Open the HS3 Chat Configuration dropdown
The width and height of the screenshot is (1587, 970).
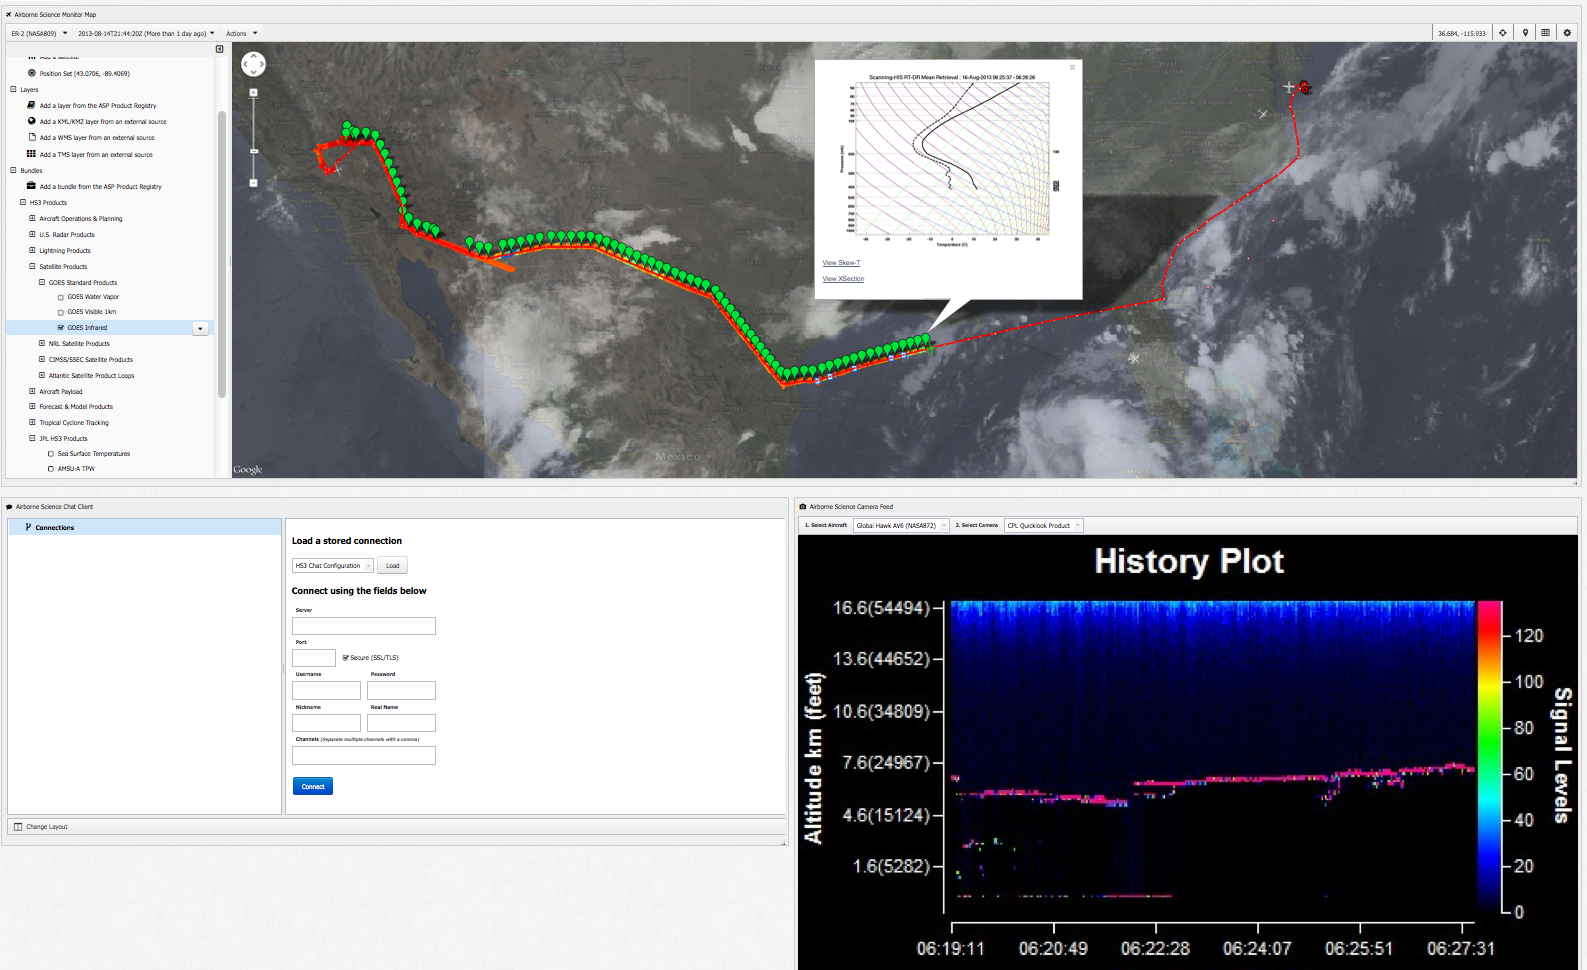333,566
